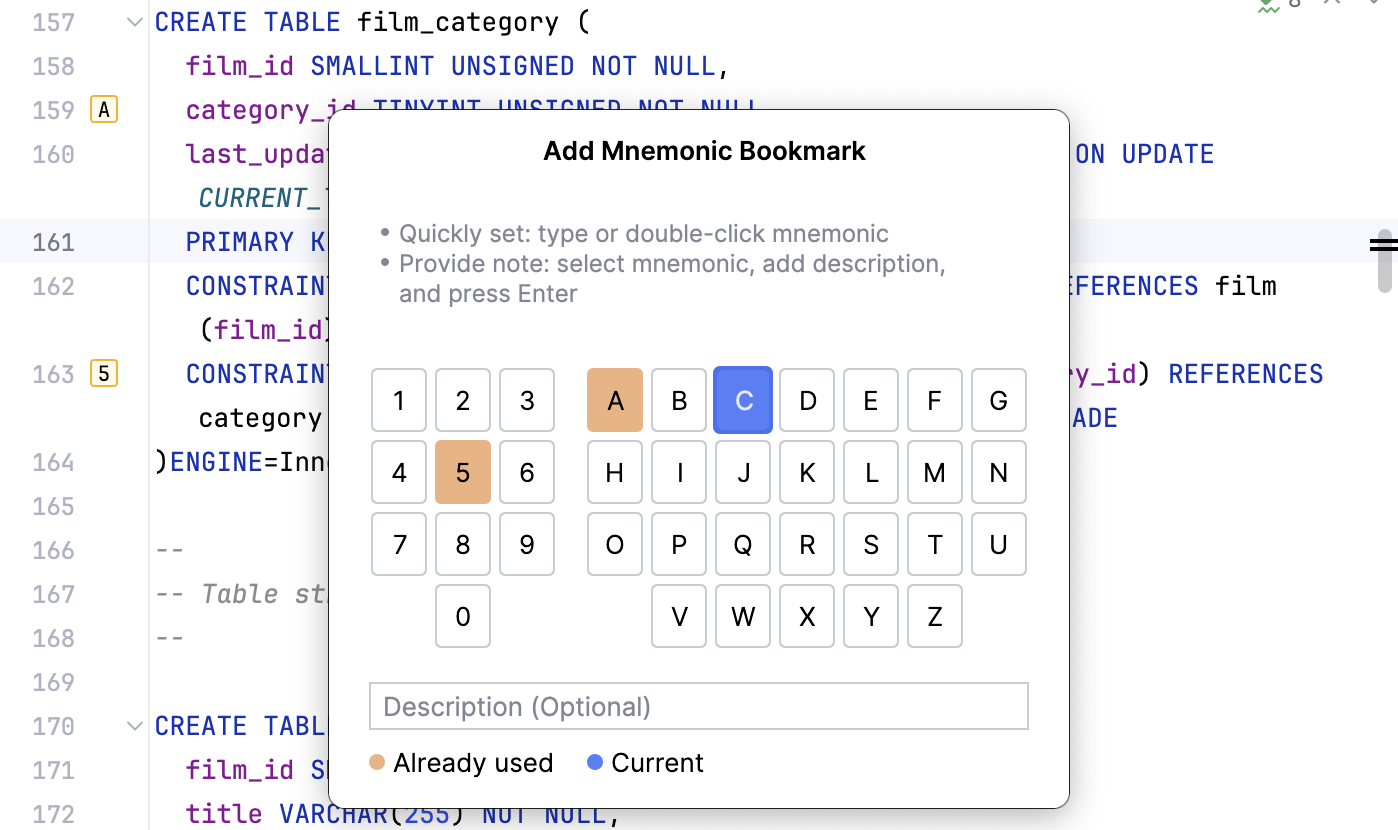Click the "5" bookmark icon beside line 163
The width and height of the screenshot is (1398, 830).
click(x=104, y=373)
